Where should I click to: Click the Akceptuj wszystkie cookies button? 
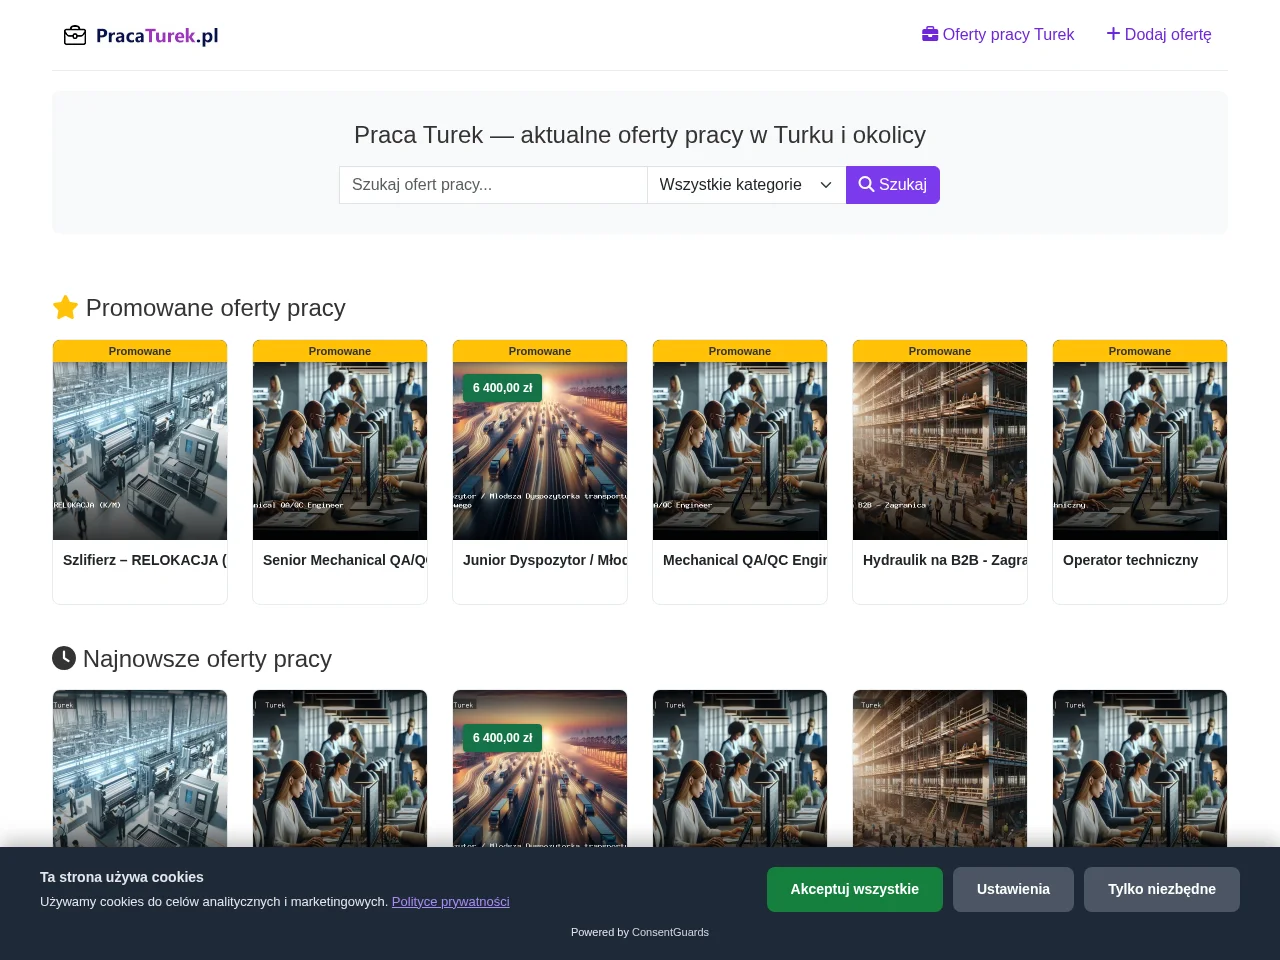(855, 889)
